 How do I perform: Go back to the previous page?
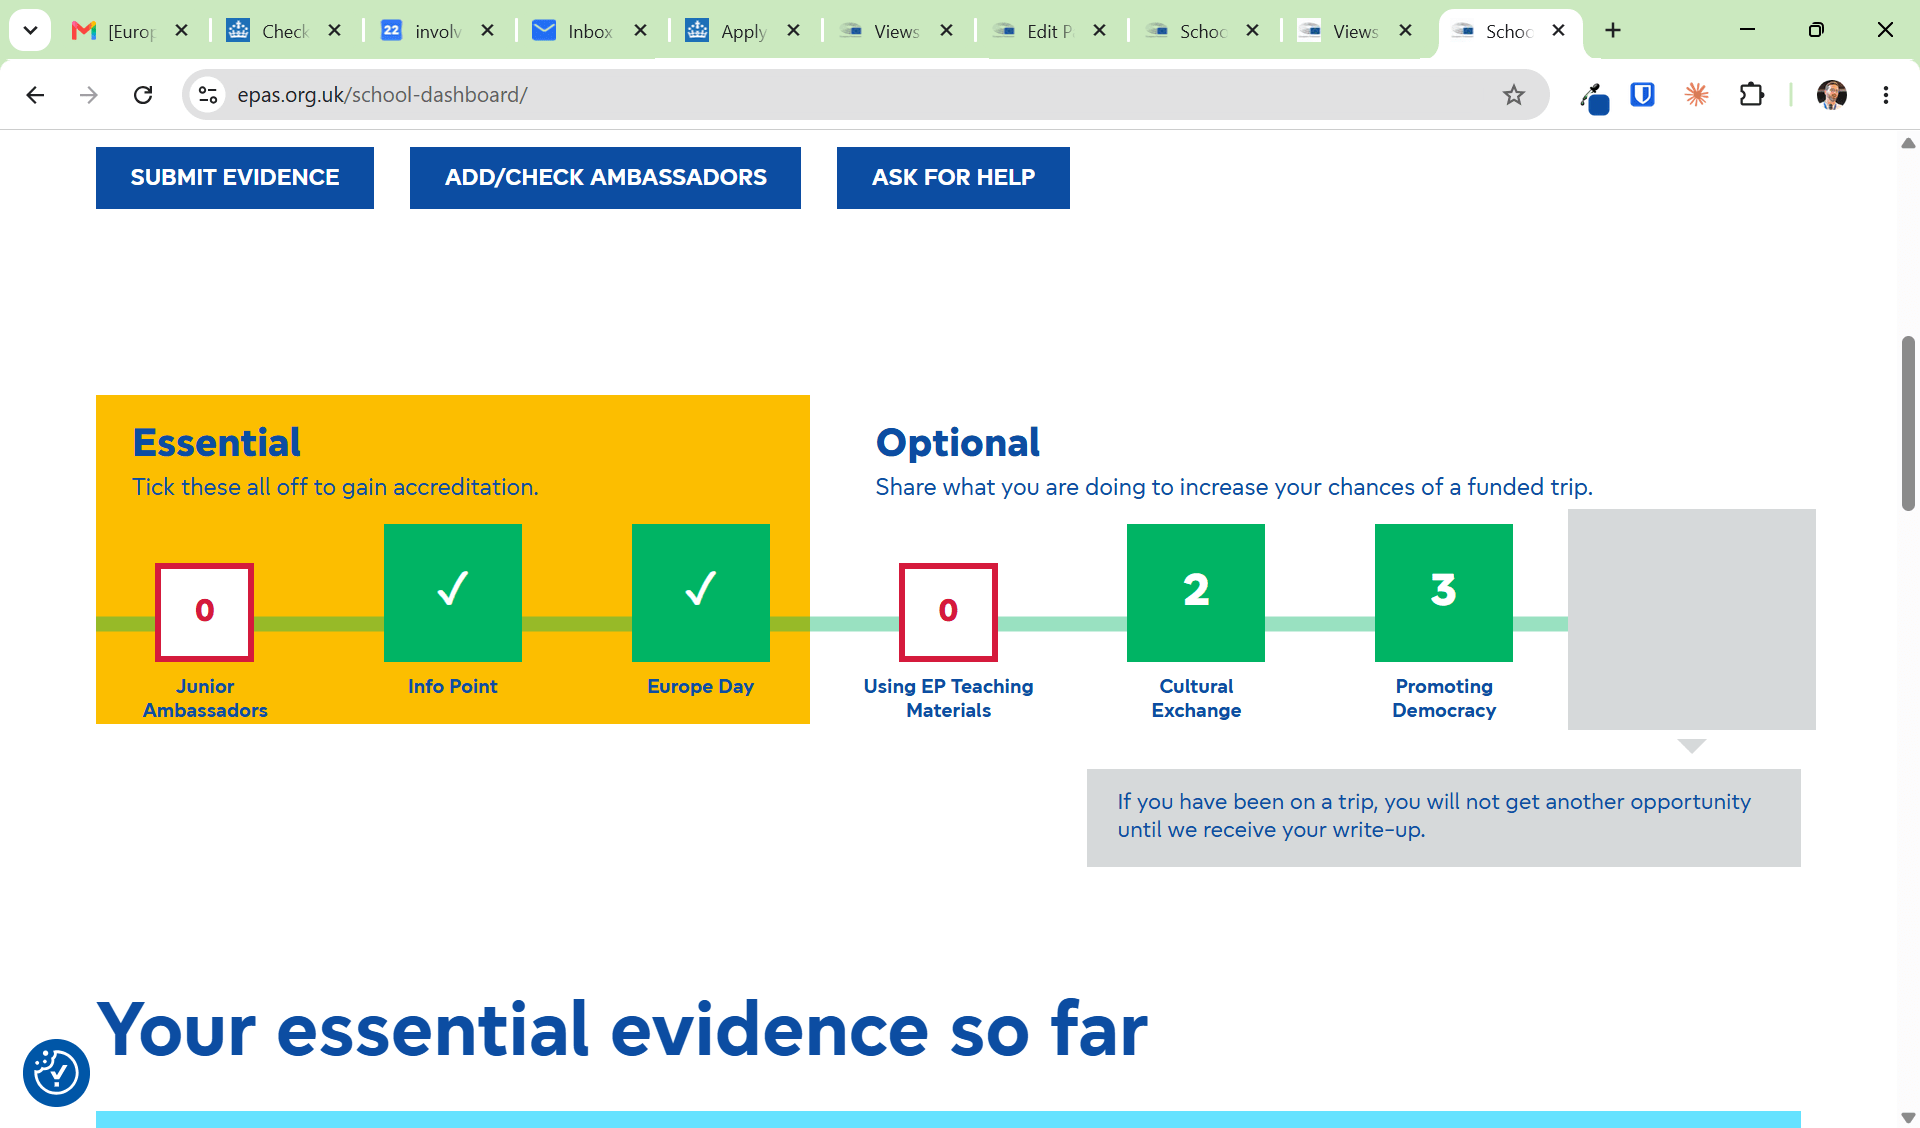35,95
